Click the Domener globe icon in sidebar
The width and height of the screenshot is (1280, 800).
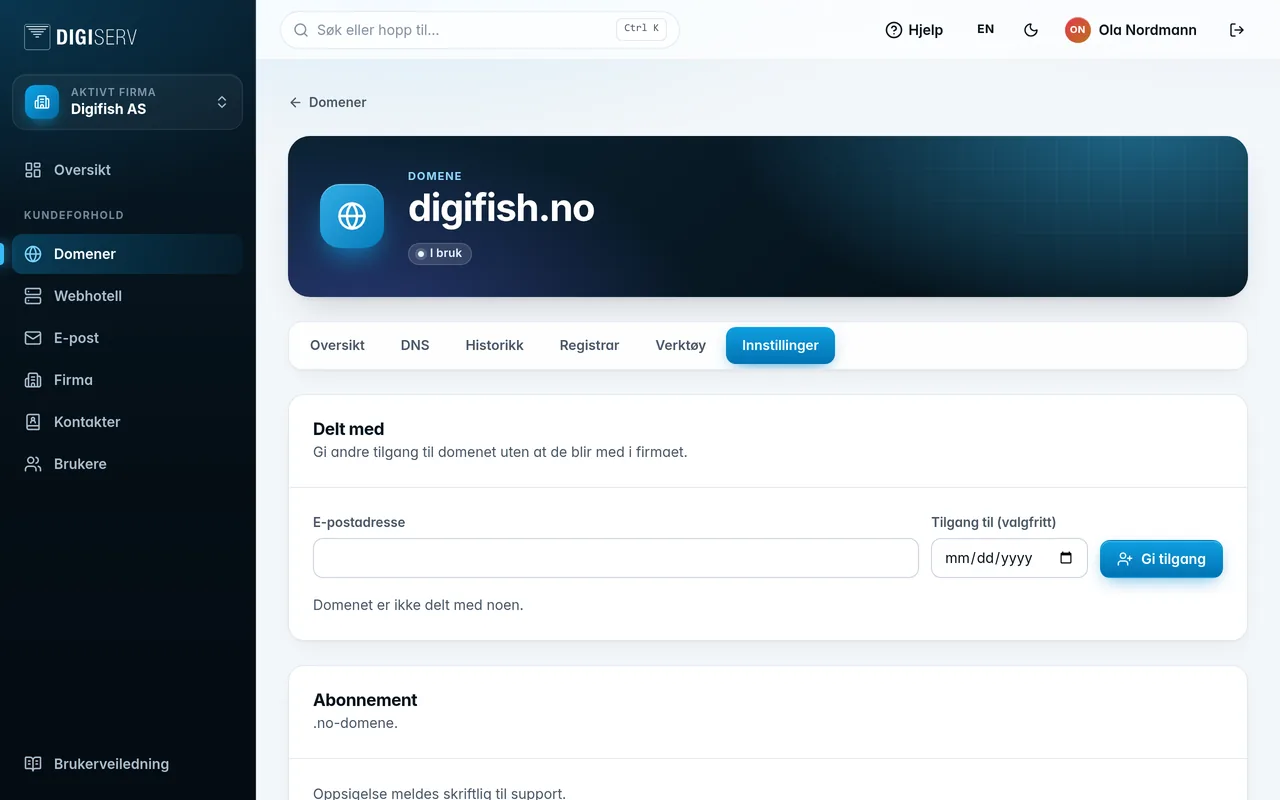coord(33,254)
